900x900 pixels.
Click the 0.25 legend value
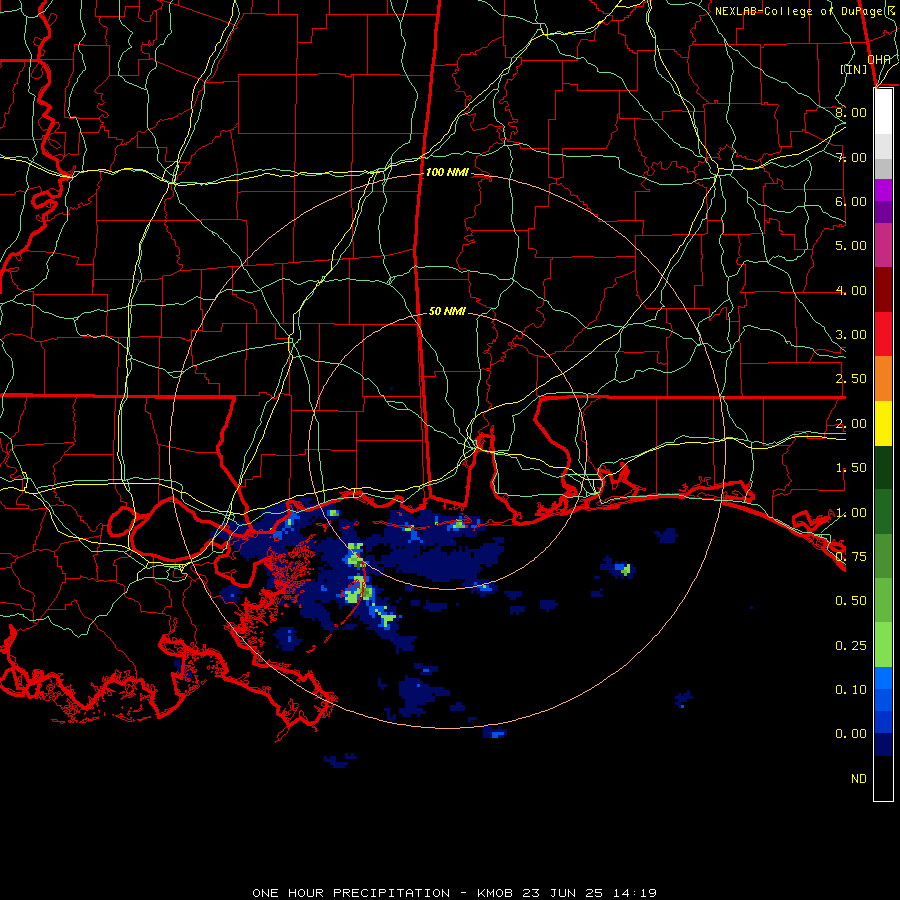click(x=851, y=646)
